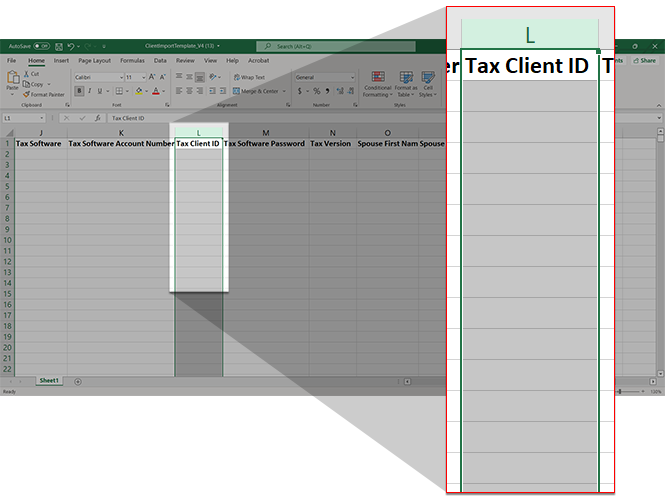Toggle Italic formatting

click(x=89, y=91)
